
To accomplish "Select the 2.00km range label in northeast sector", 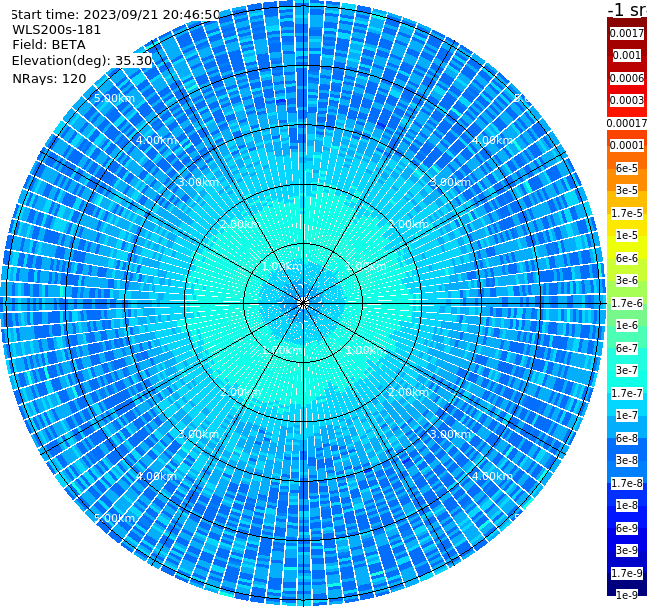I will 408,224.
